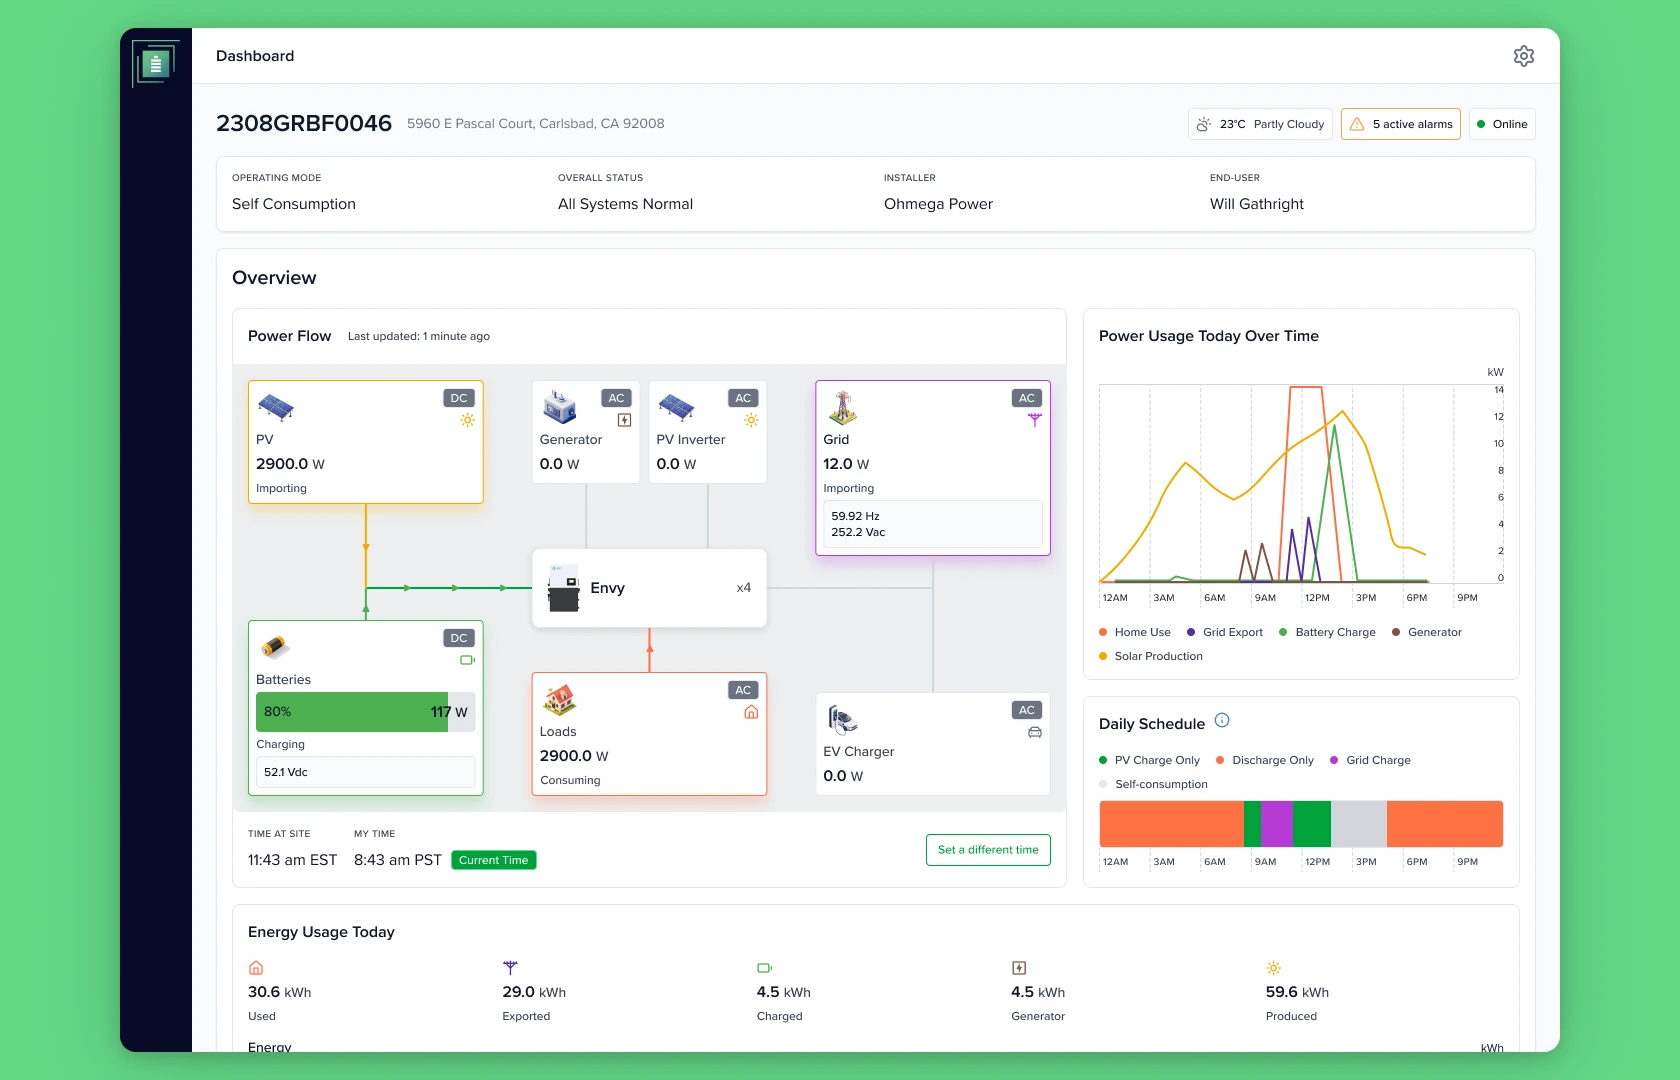The height and width of the screenshot is (1080, 1680).
Task: Click the pylon icon above 29.0 kWh Exported
Action: coord(510,968)
